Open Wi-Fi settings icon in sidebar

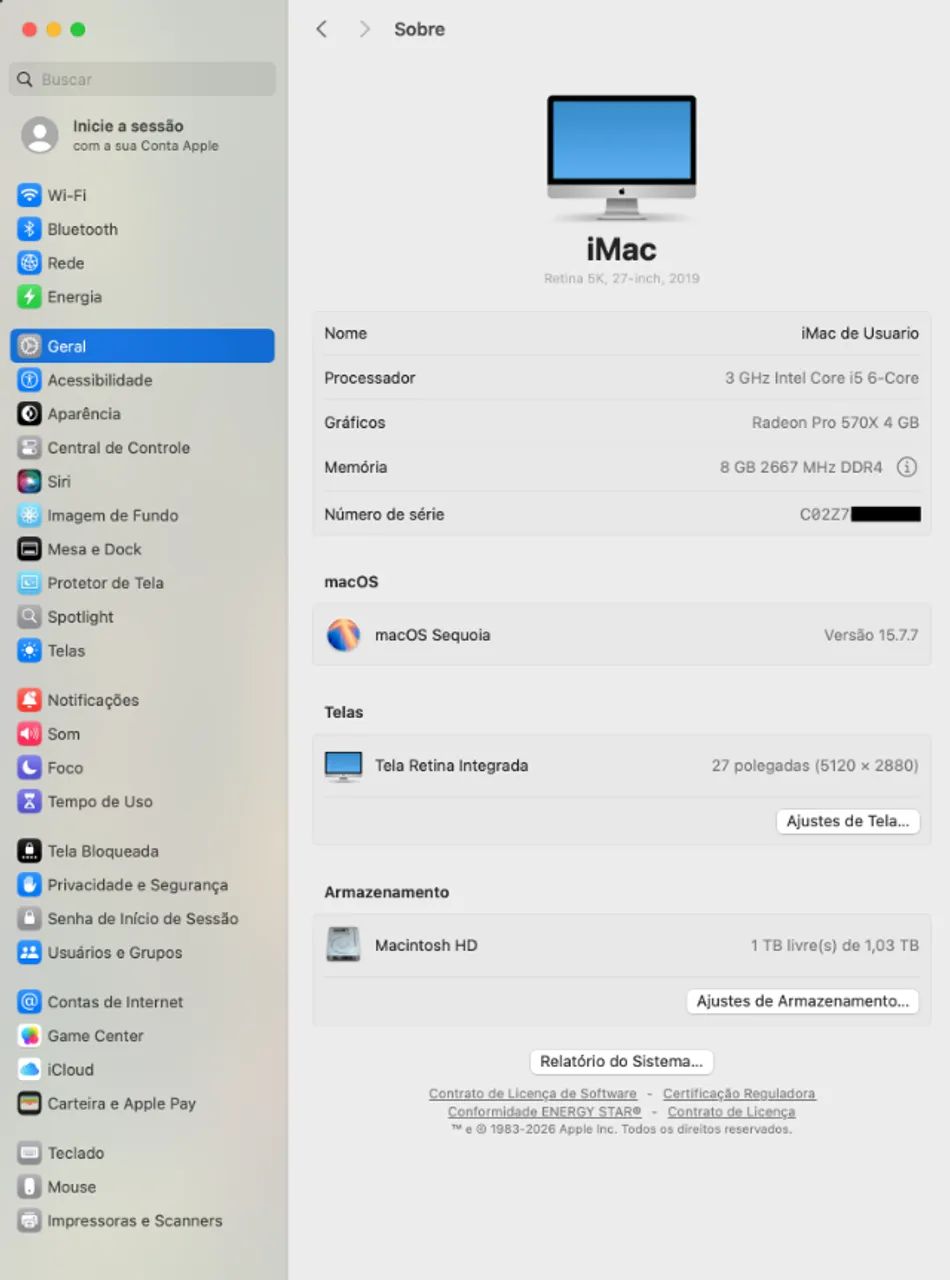click(x=30, y=195)
